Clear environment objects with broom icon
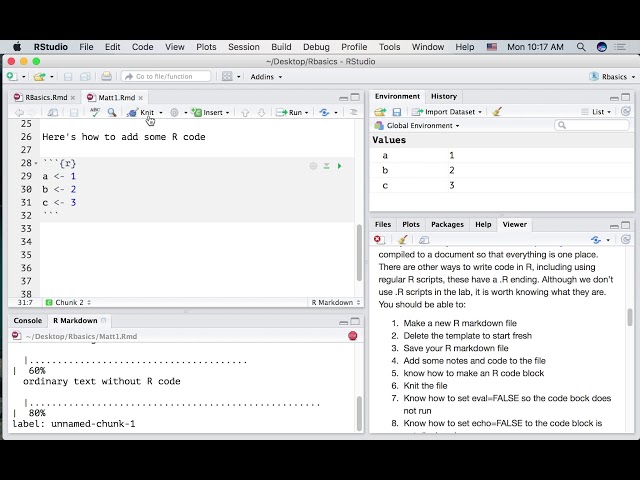Image resolution: width=640 pixels, height=480 pixels. coord(497,112)
